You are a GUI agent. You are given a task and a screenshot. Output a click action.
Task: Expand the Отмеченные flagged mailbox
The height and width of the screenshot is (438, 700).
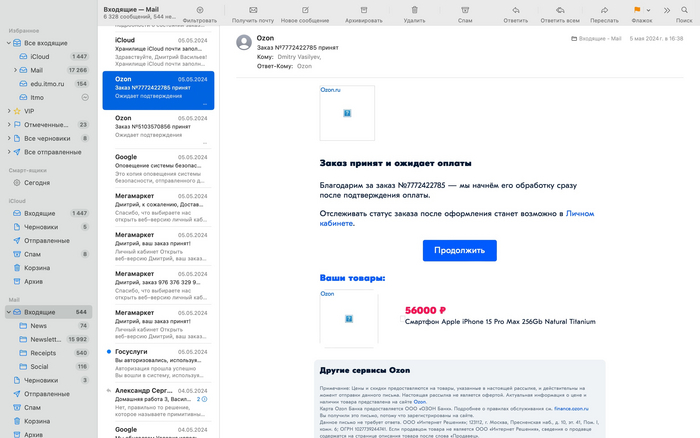pos(8,125)
